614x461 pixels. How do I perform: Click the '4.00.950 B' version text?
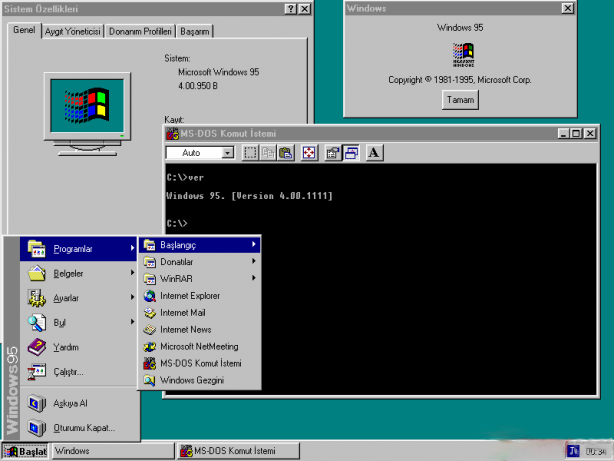click(198, 86)
